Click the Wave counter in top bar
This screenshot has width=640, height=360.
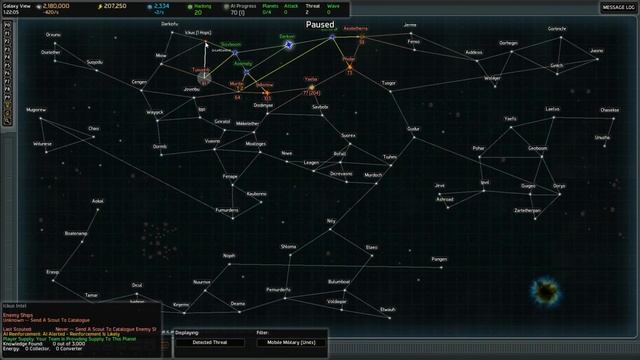click(x=333, y=9)
